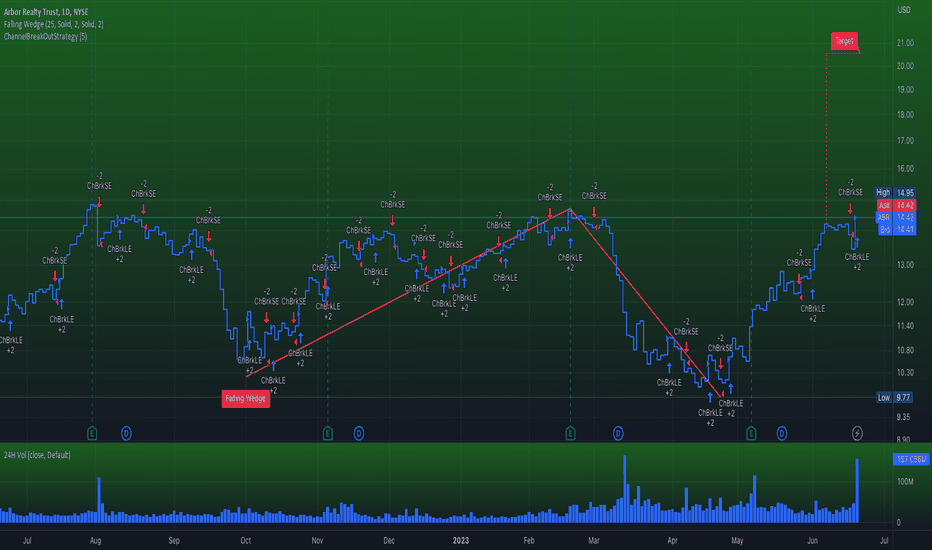Click 21.00 on the price axis
The image size is (932, 550).
tap(905, 43)
